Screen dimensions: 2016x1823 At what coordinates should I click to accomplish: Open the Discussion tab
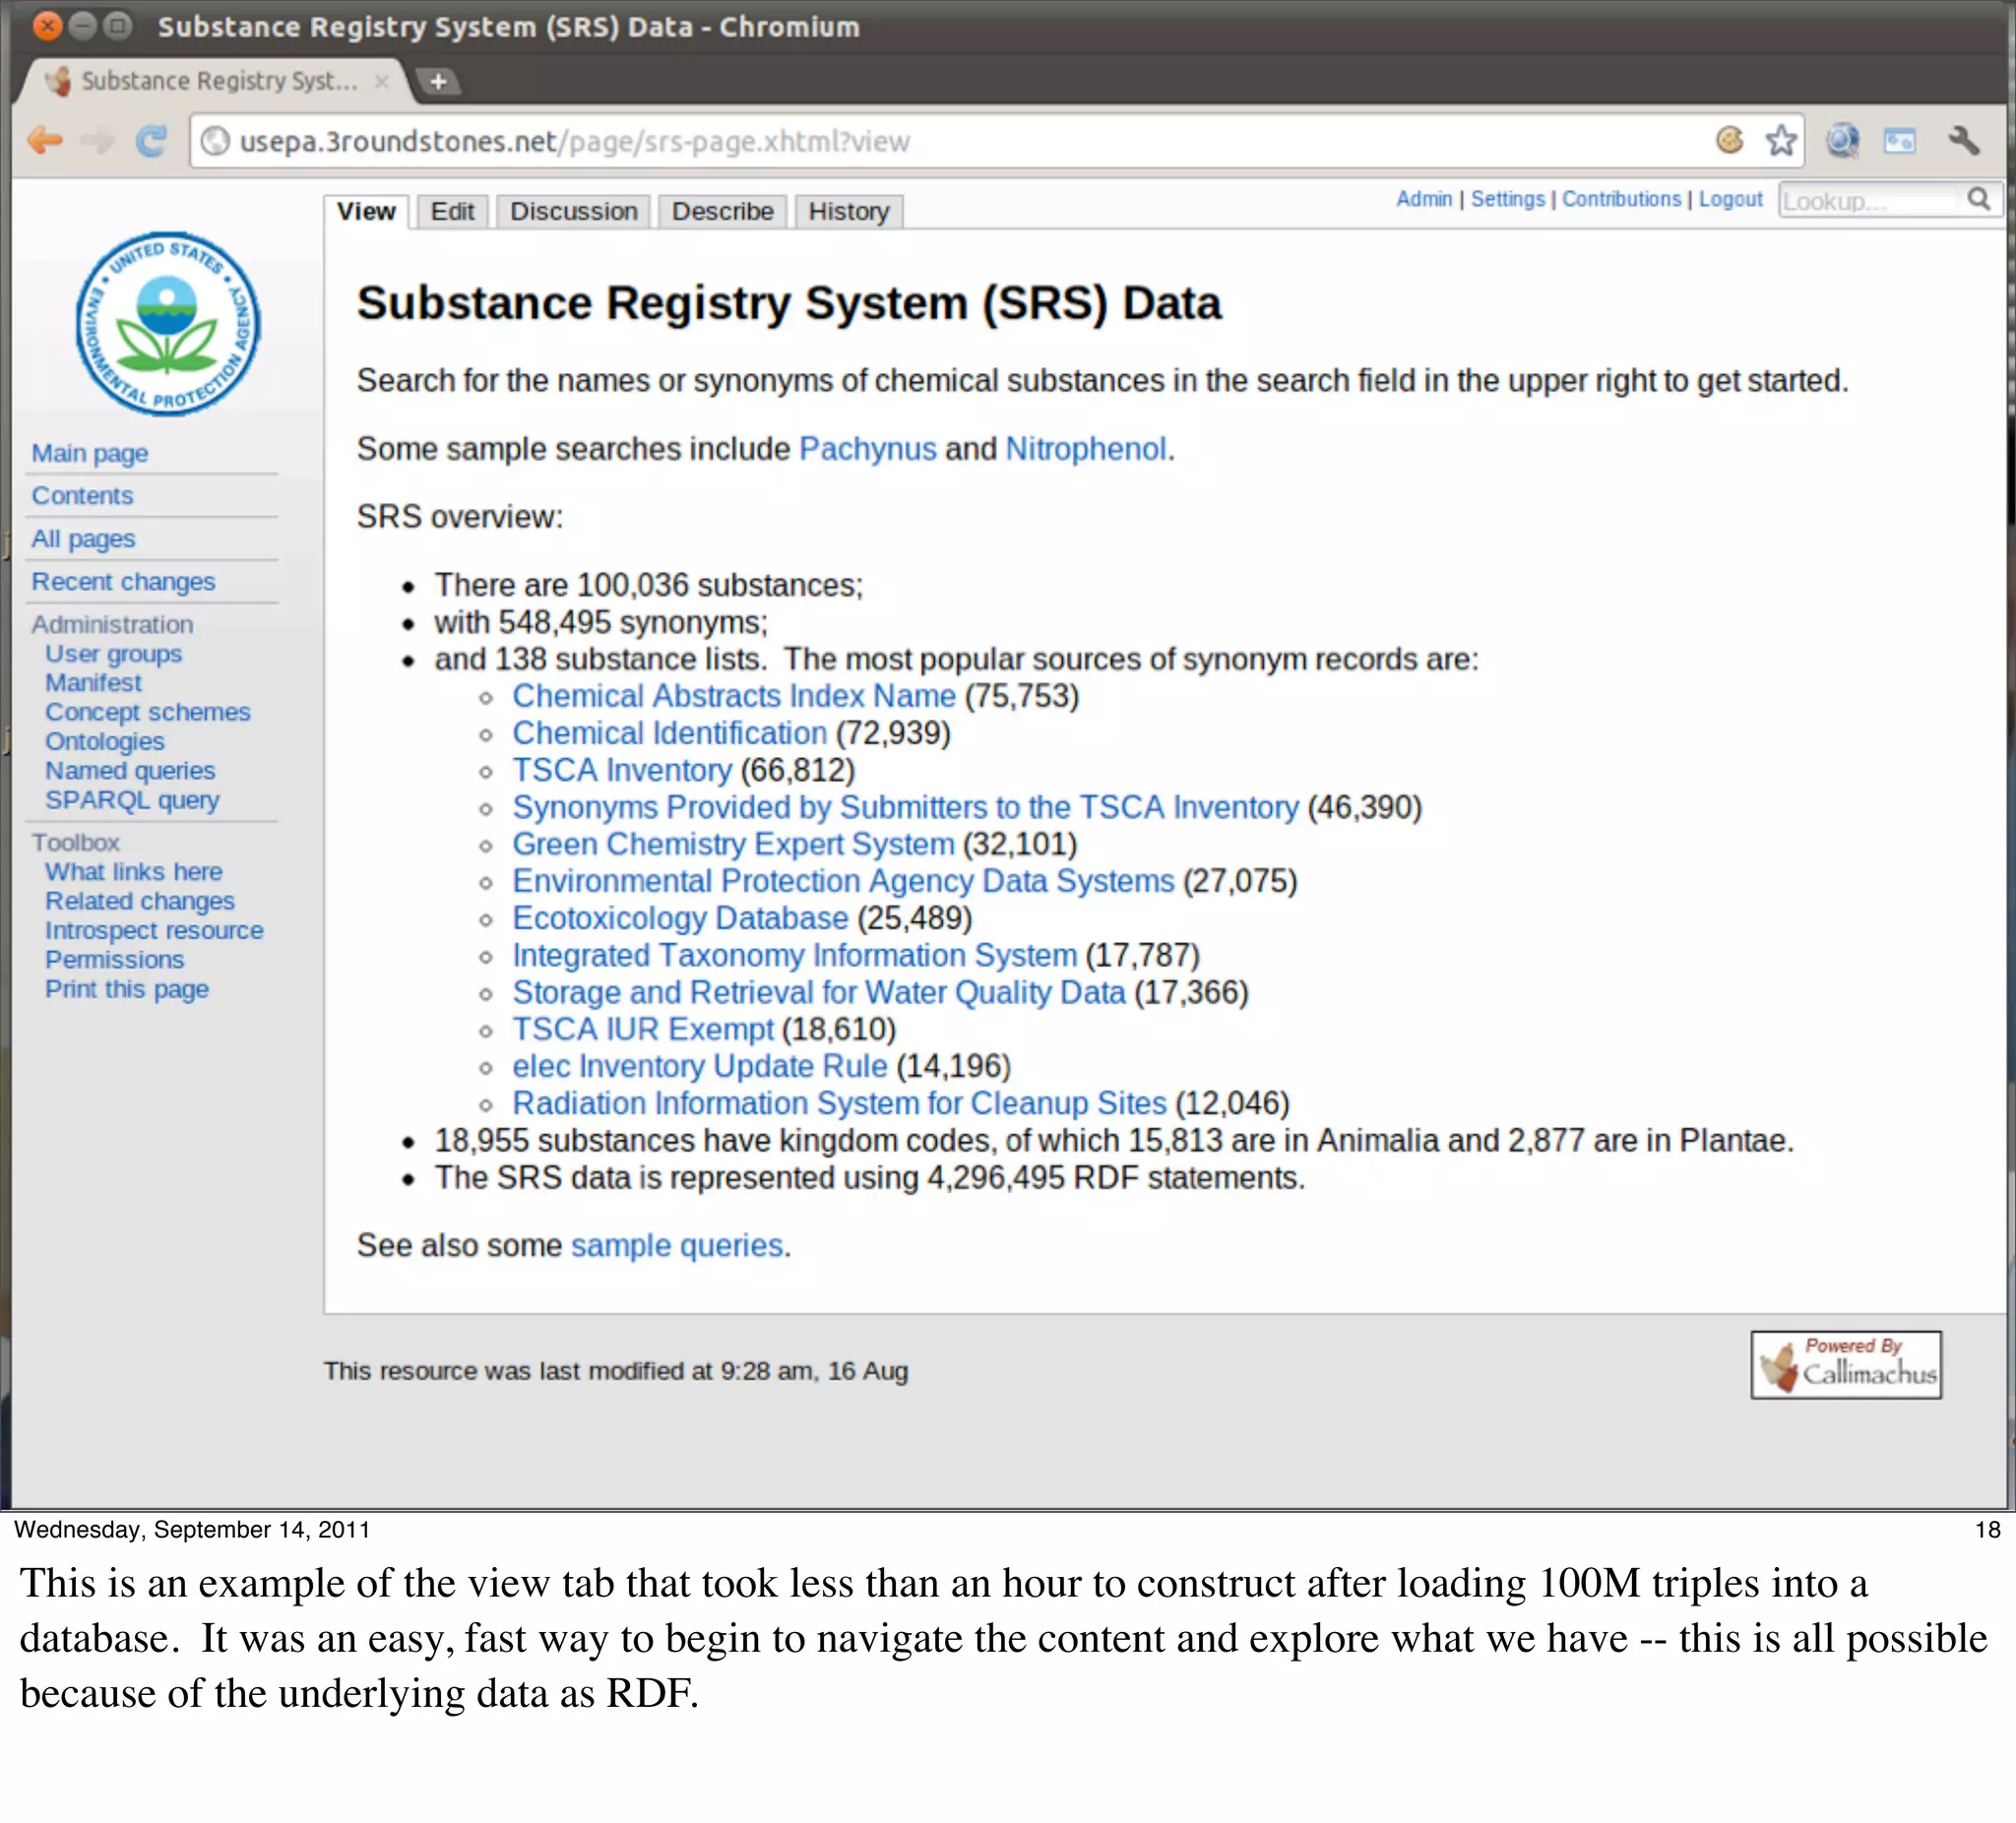(x=573, y=212)
